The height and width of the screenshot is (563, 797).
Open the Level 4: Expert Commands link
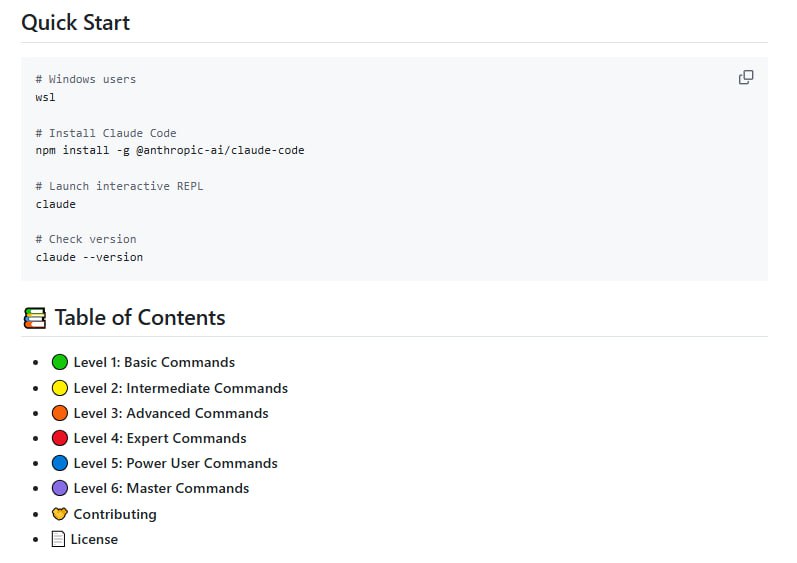[x=160, y=438]
